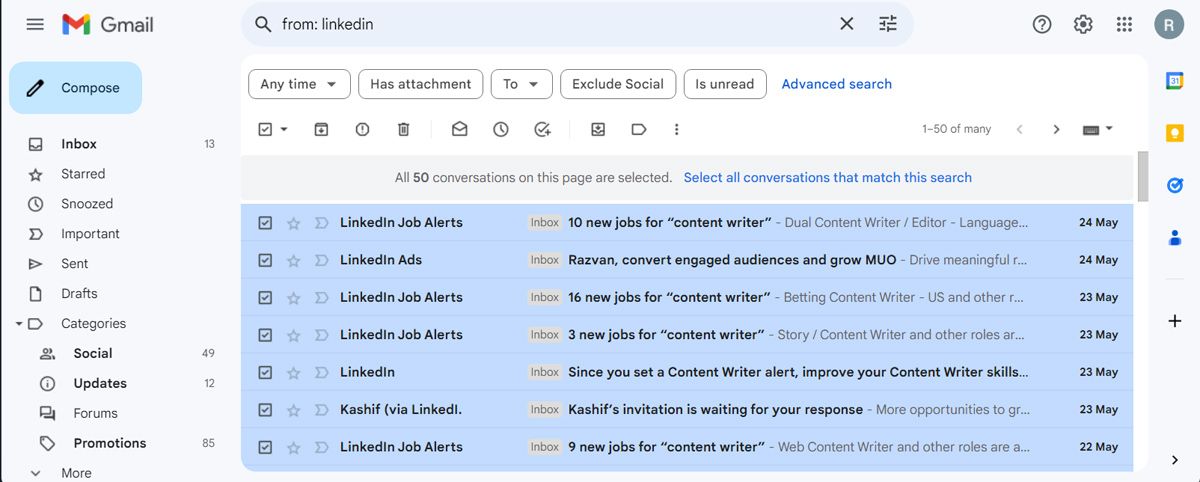Open Google apps grid launcher
Screen dimensions: 1200x482
pyautogui.click(x=1124, y=24)
